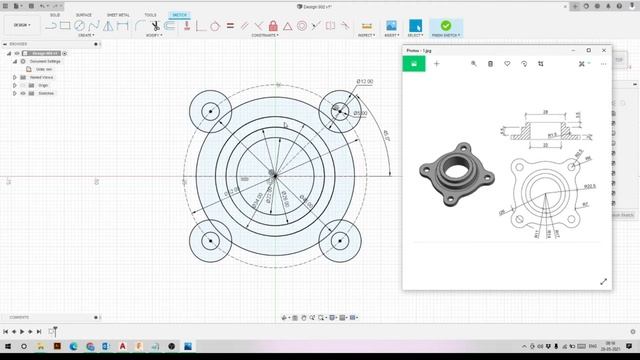Switch to the Sheet Metal tab

[x=118, y=15]
